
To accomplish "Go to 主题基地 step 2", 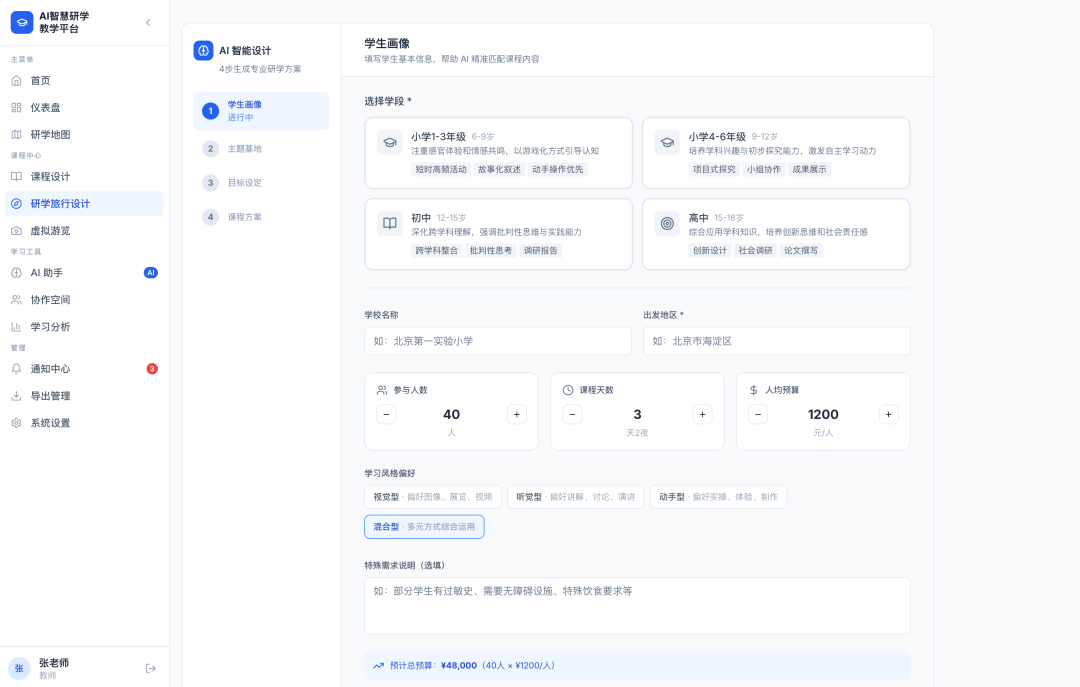I will pos(244,149).
